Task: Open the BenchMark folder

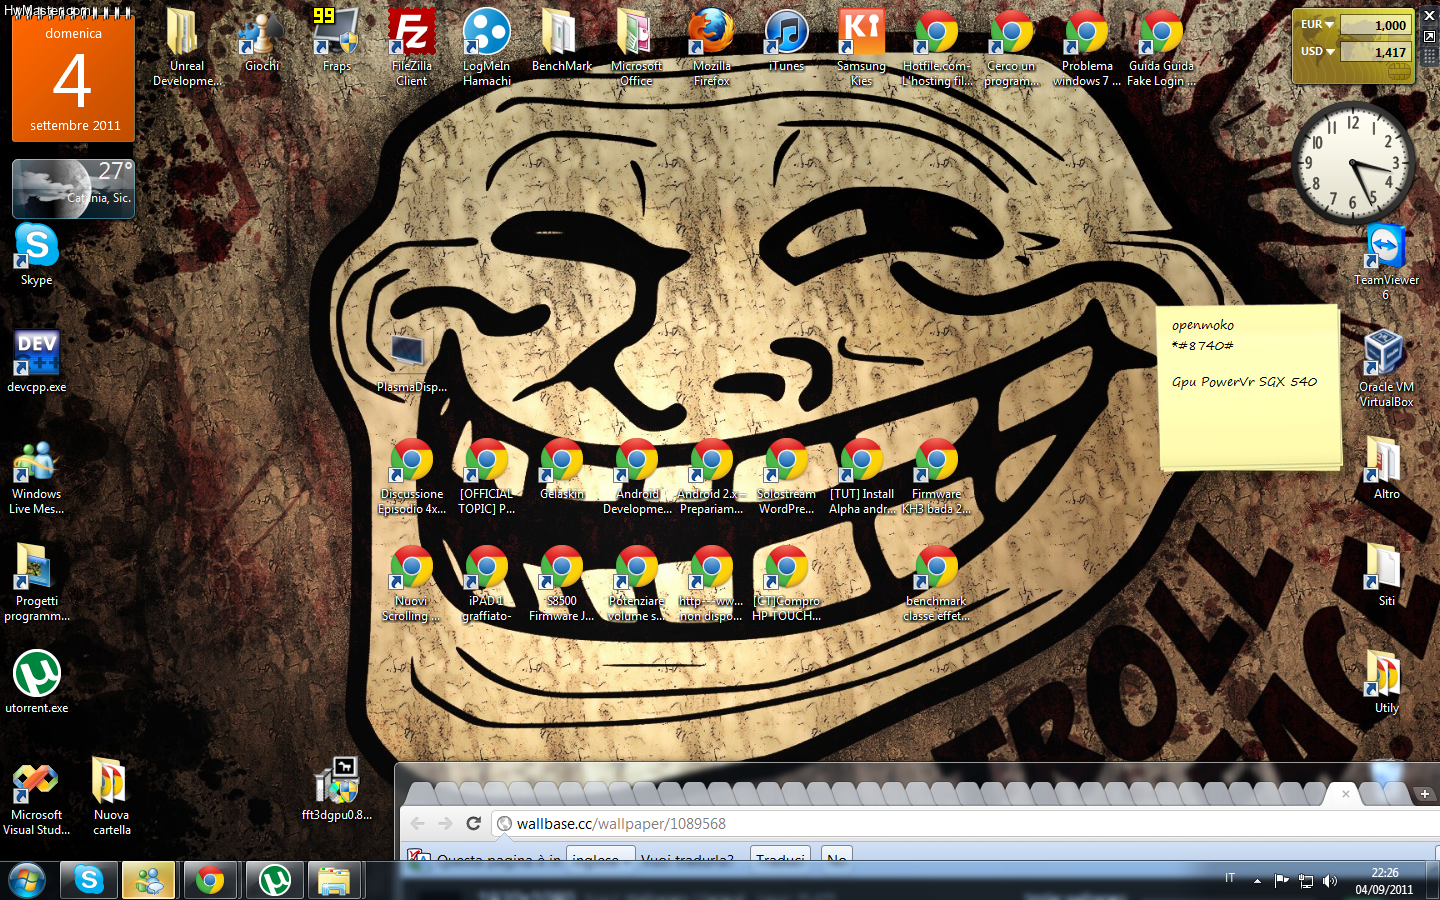Action: pyautogui.click(x=561, y=40)
